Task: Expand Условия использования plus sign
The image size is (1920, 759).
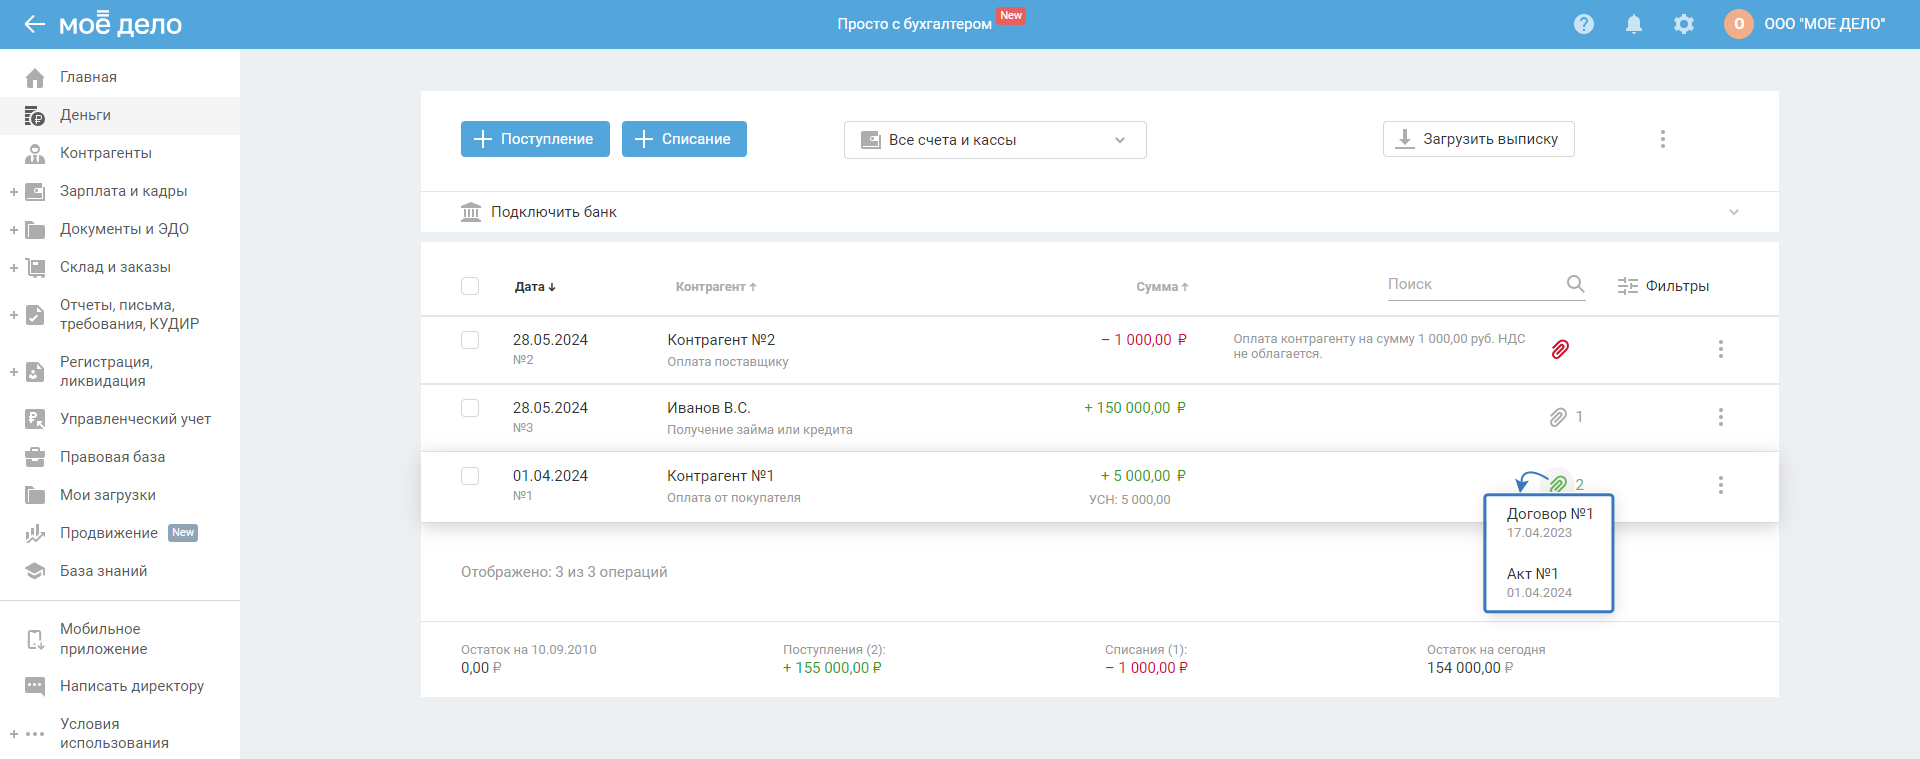Action: pyautogui.click(x=14, y=733)
